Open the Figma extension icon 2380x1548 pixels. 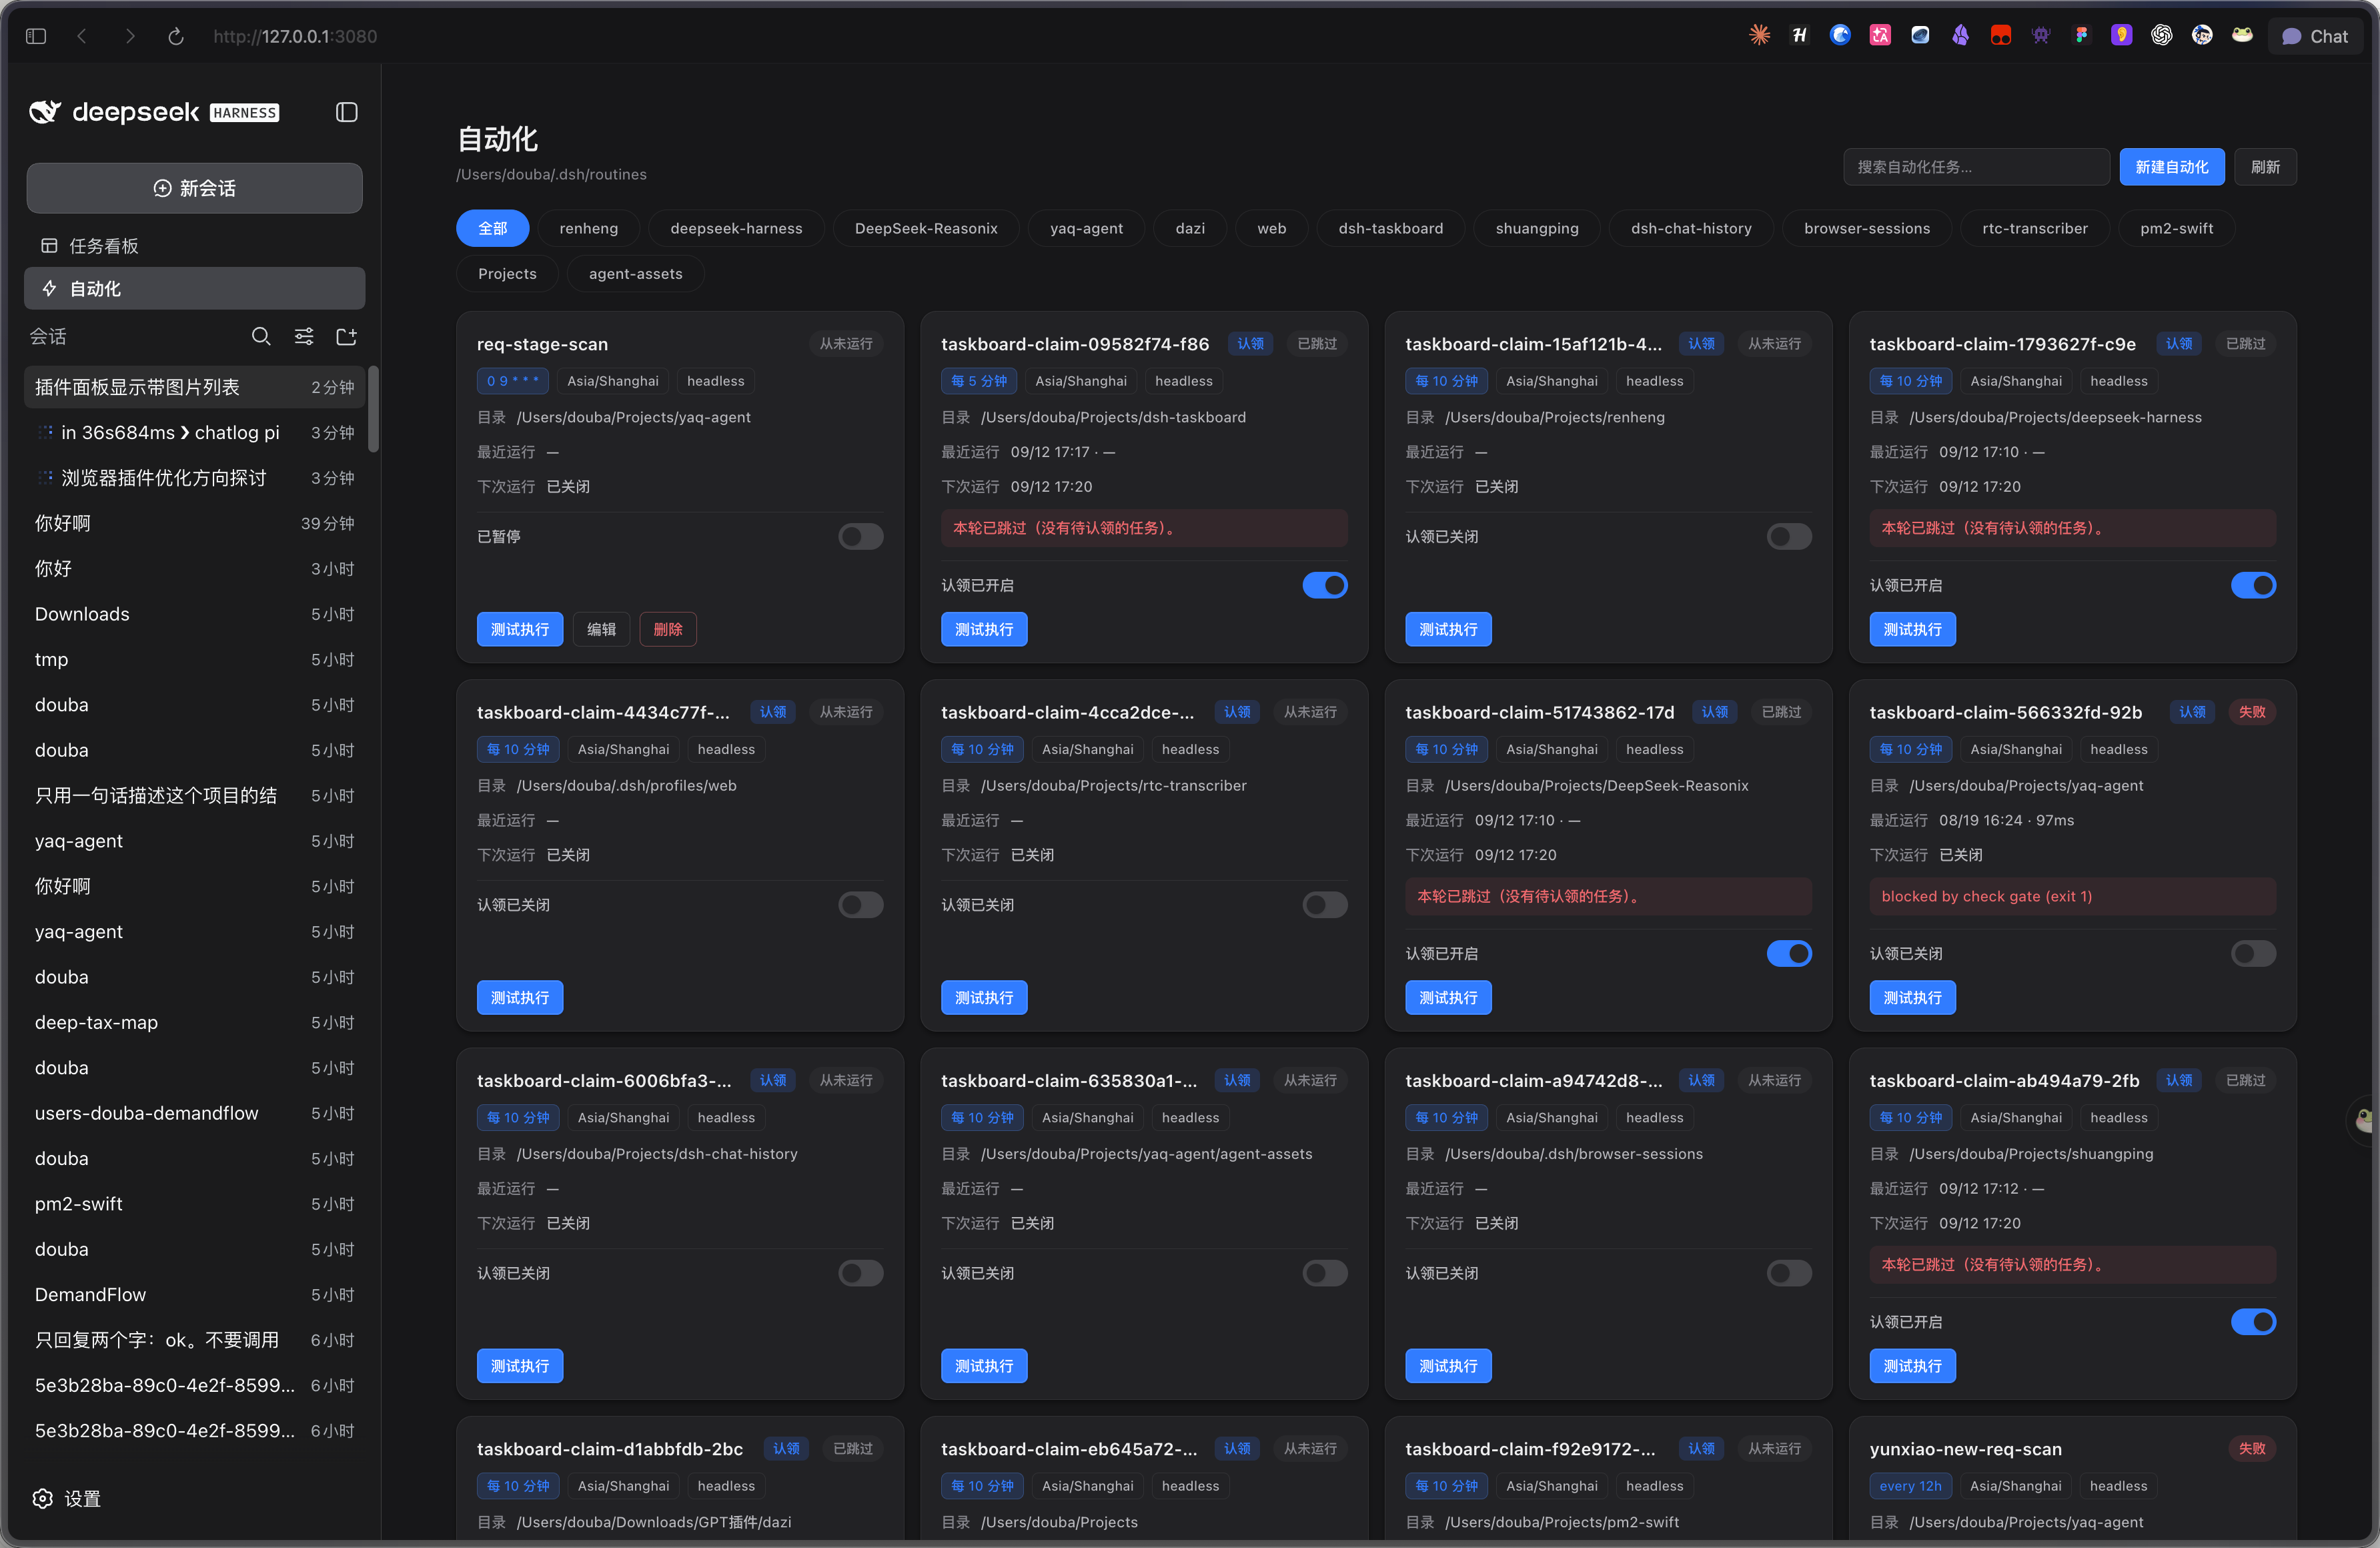2081,36
